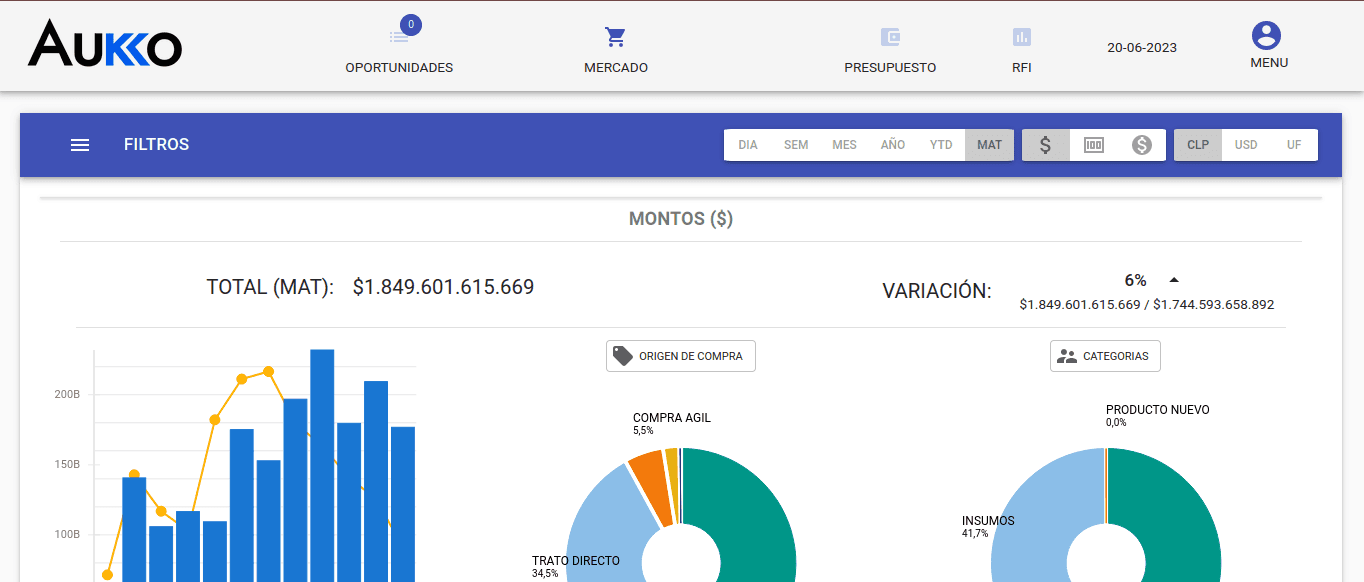Go to Mercado section
1364x582 pixels.
616,68
